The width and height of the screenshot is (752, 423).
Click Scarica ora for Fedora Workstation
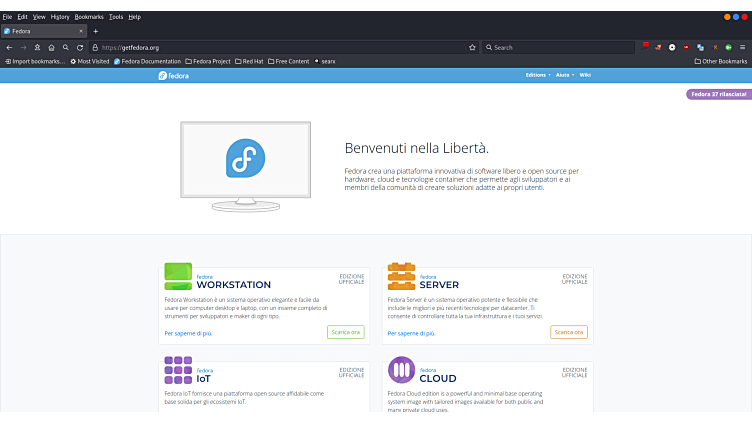pos(345,332)
